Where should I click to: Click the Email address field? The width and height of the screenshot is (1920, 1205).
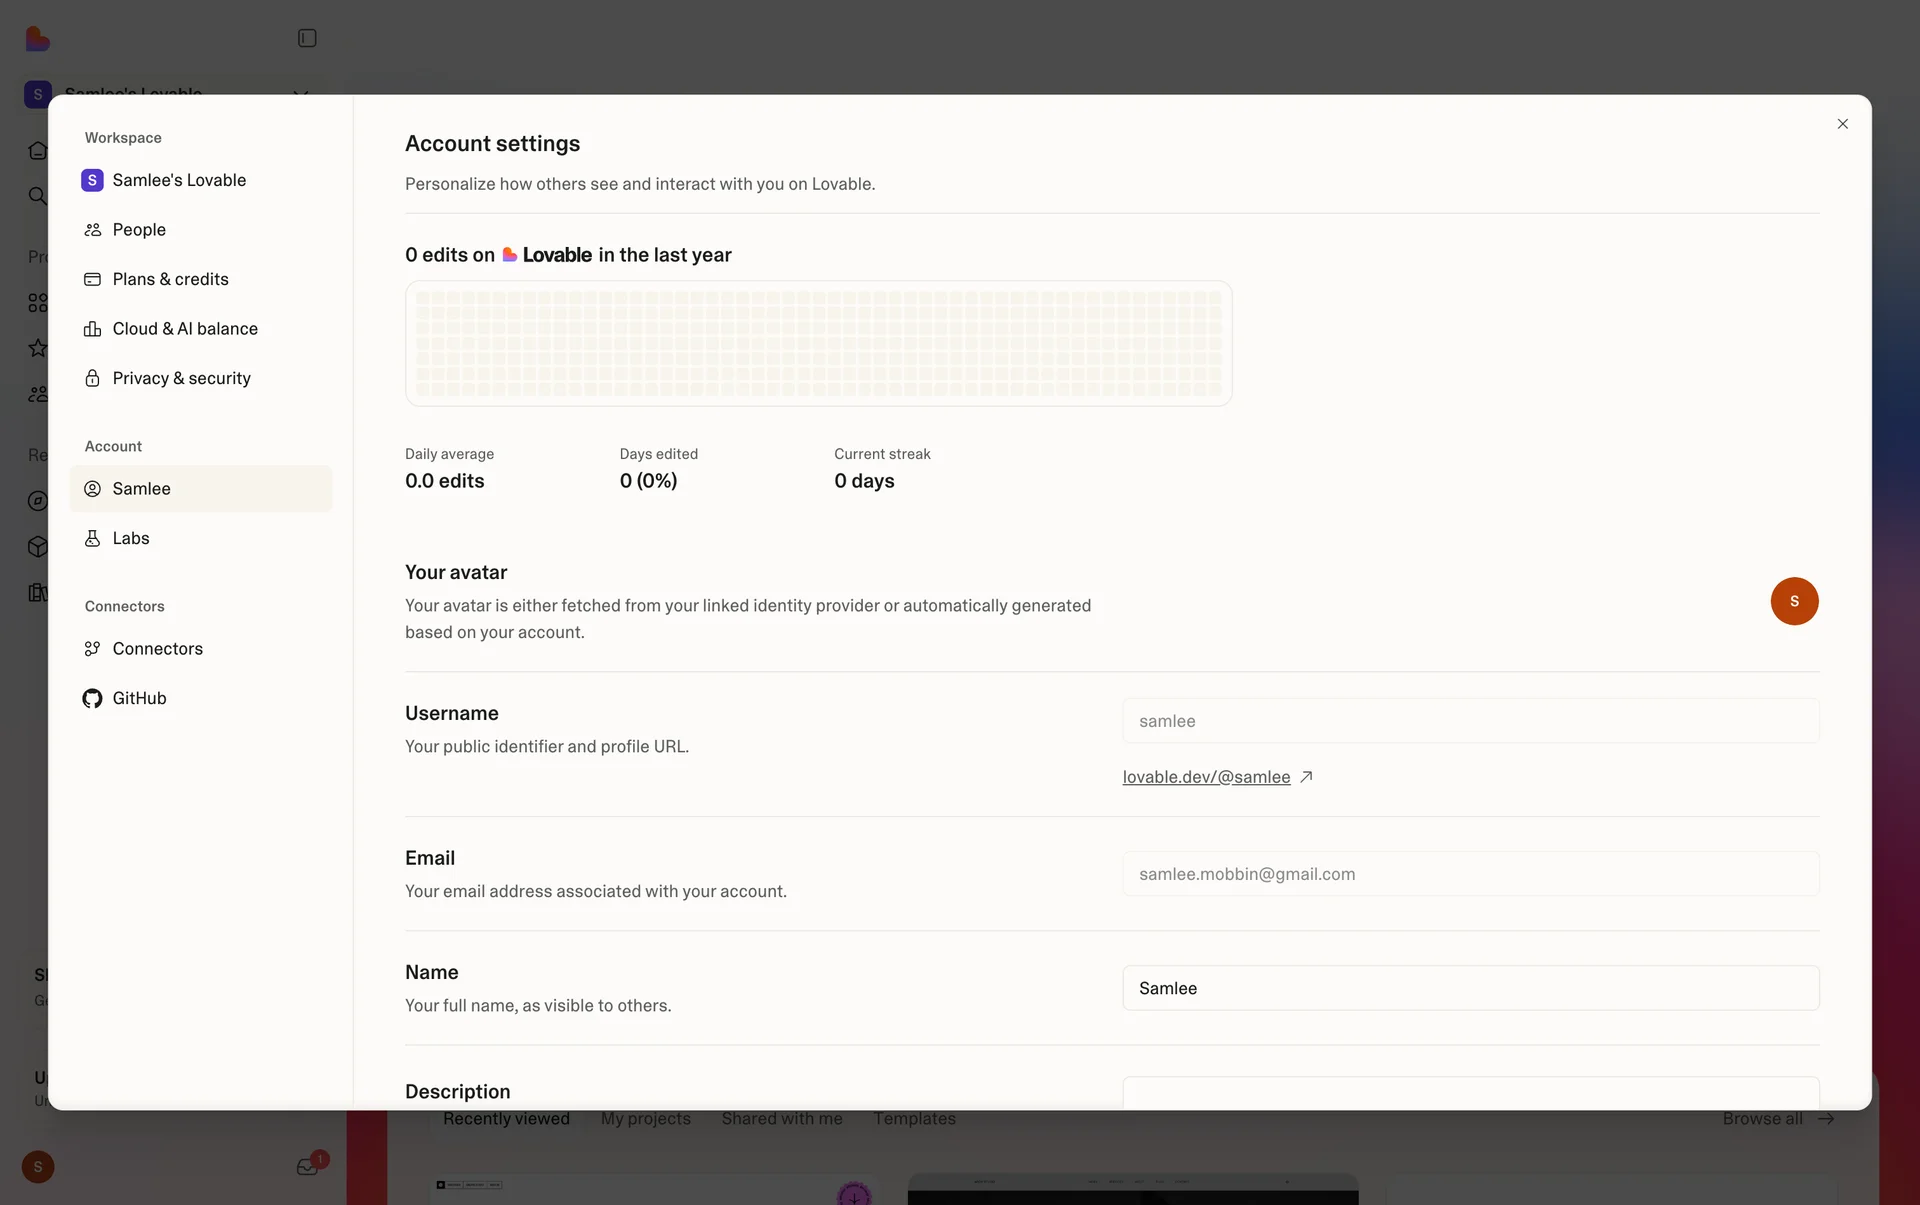point(1470,874)
